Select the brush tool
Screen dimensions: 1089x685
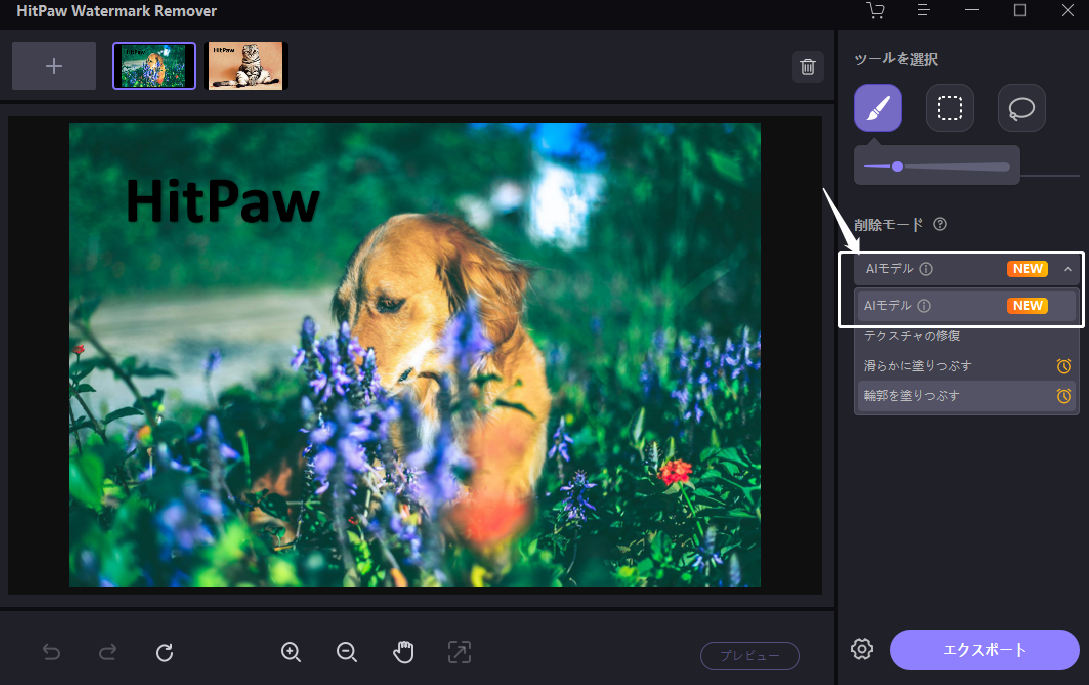coord(878,108)
